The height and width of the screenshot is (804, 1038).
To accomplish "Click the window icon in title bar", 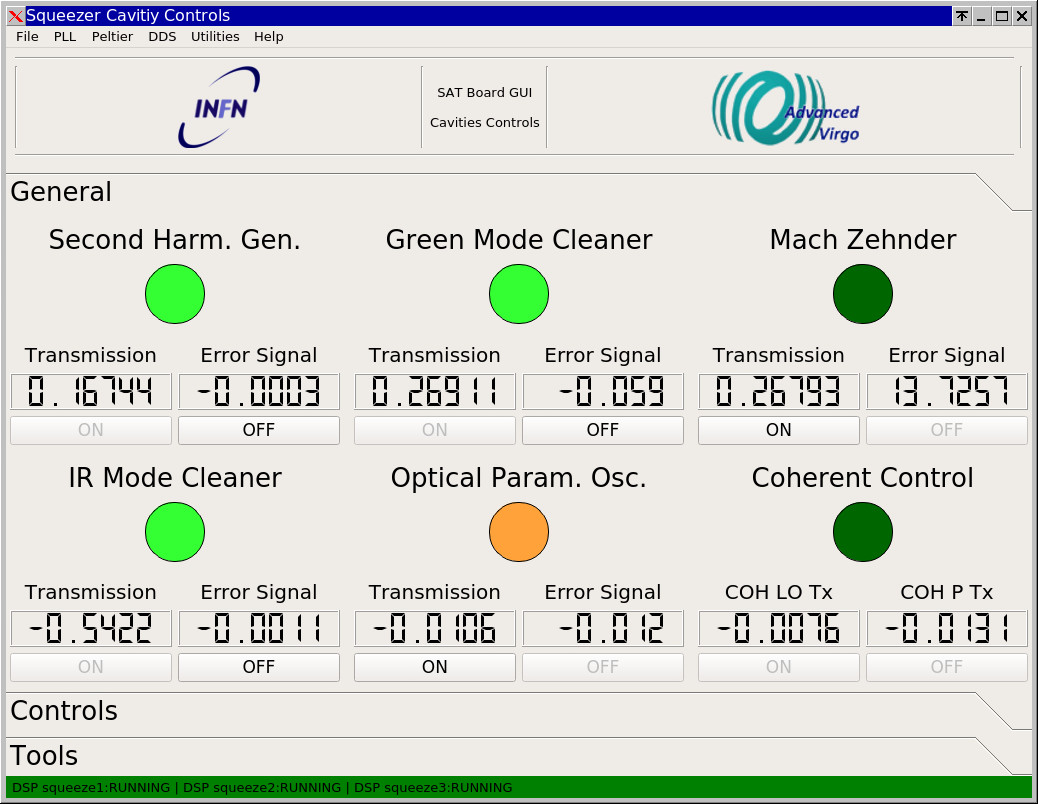I will (15, 16).
